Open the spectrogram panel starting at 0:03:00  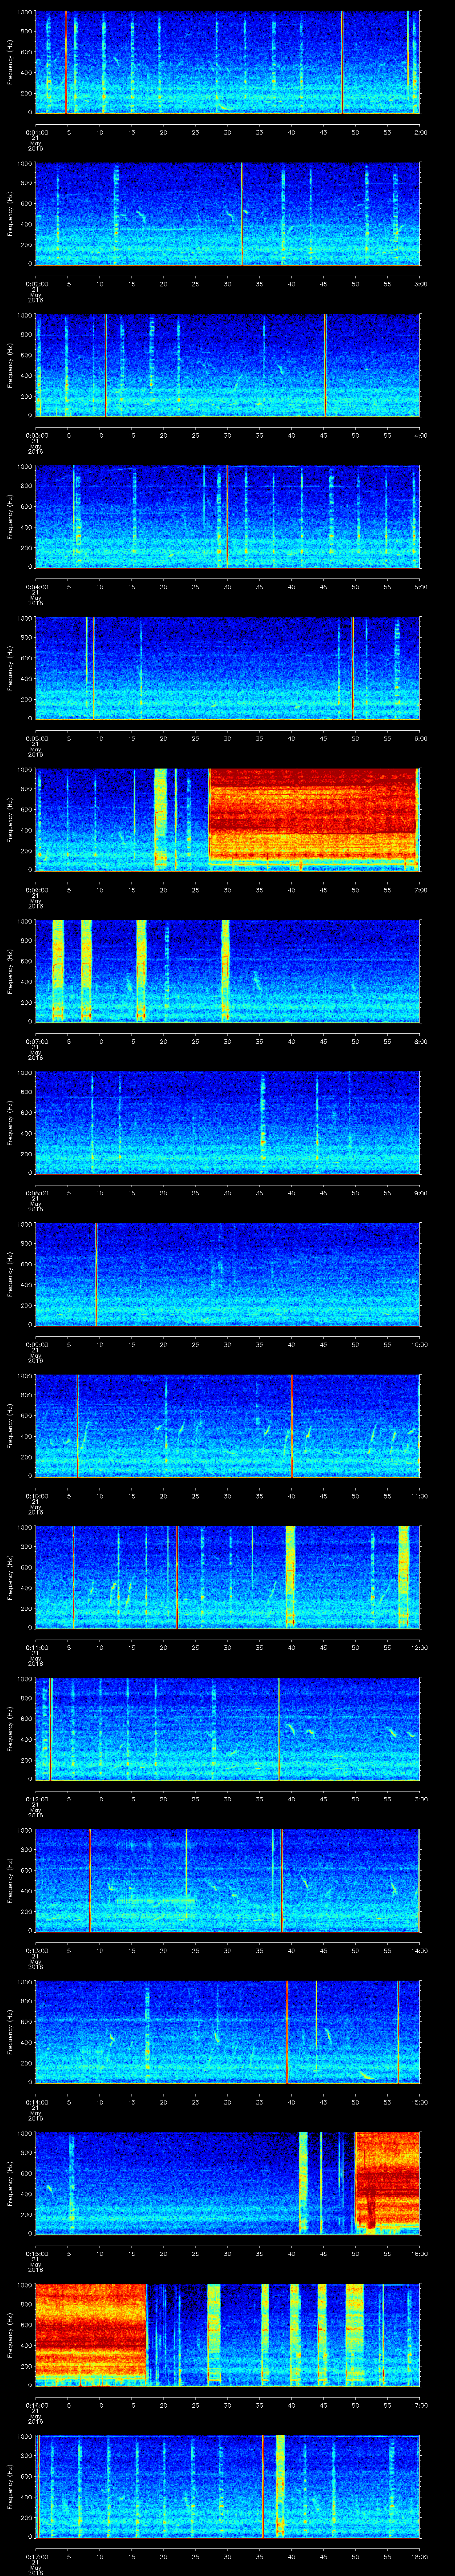pos(228,366)
